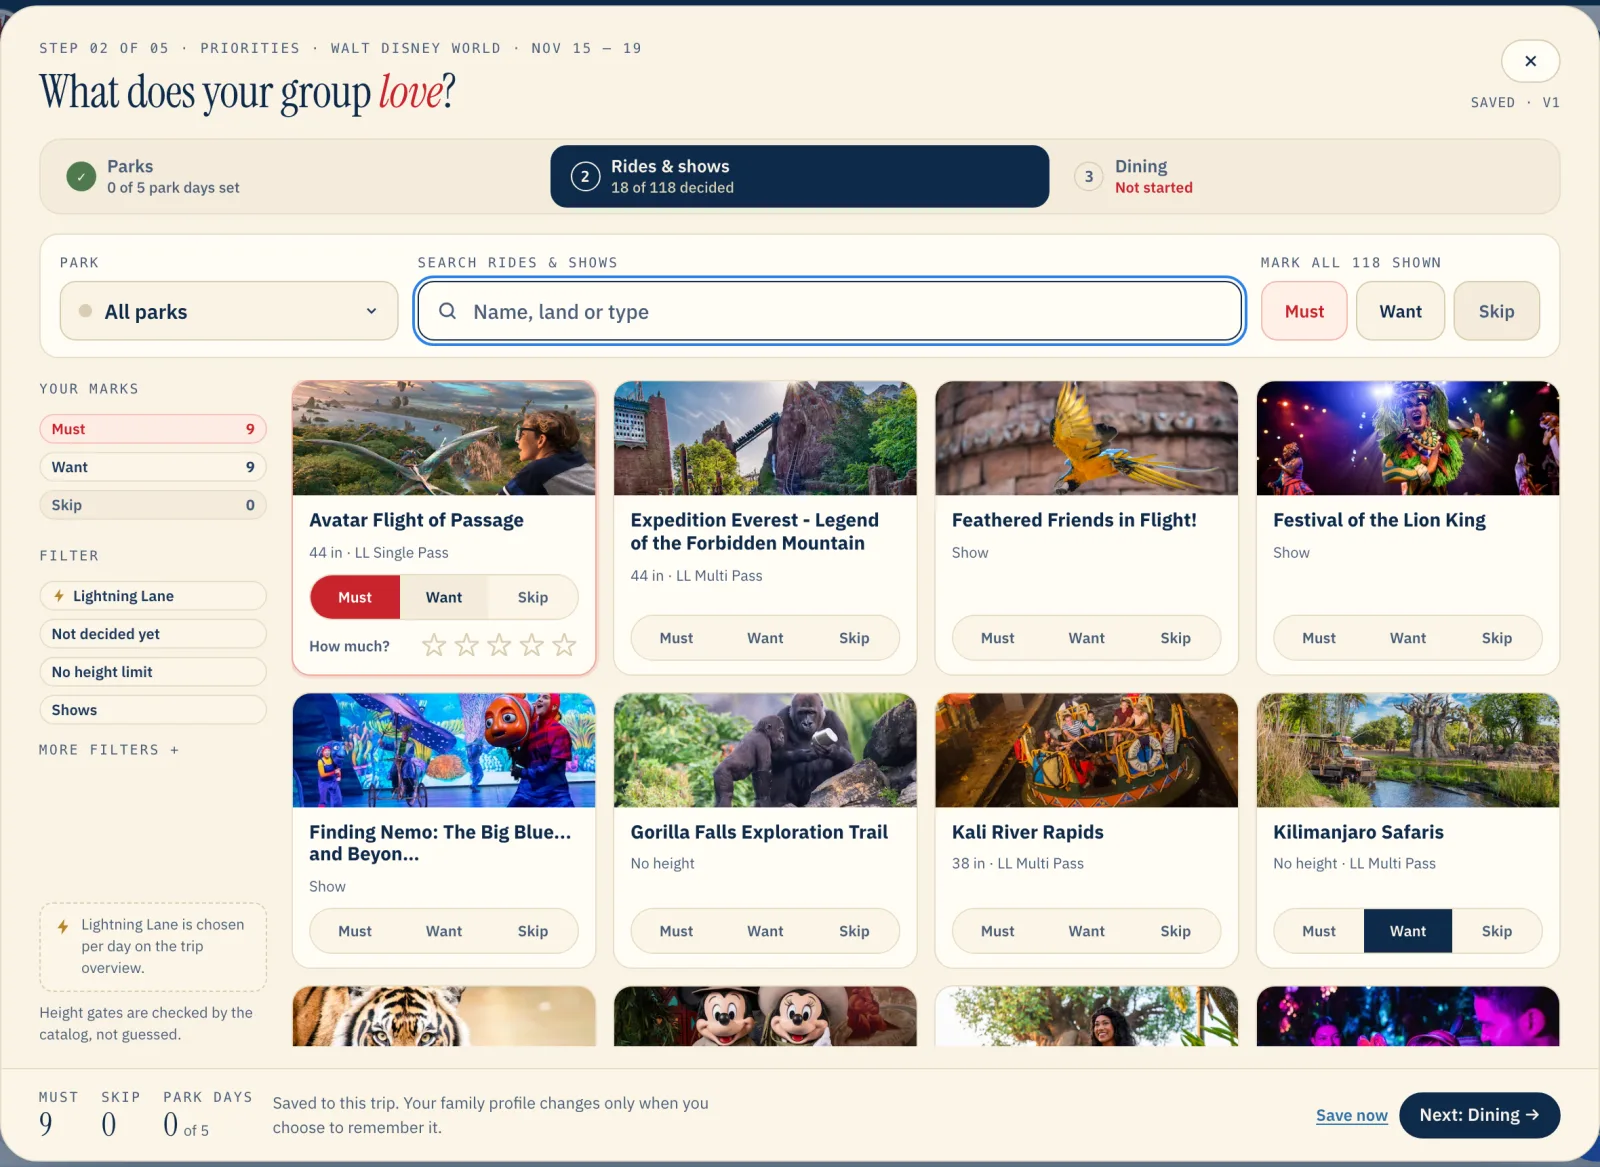This screenshot has width=1600, height=1167.
Task: Click the green checkmark on Parks step
Action: [81, 176]
